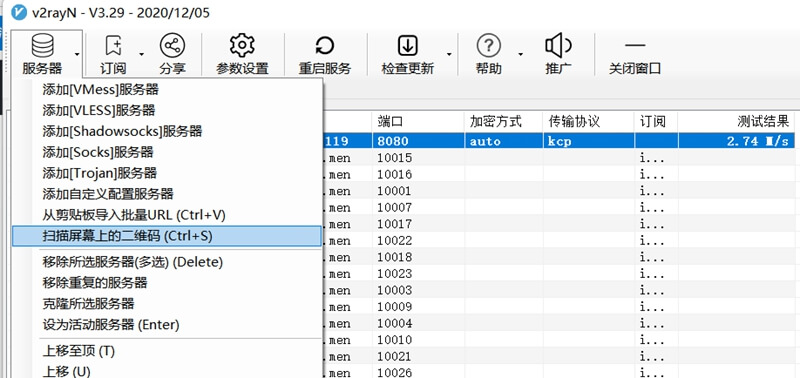The width and height of the screenshot is (800, 378).
Task: Select the row with port 10022
Action: click(559, 240)
